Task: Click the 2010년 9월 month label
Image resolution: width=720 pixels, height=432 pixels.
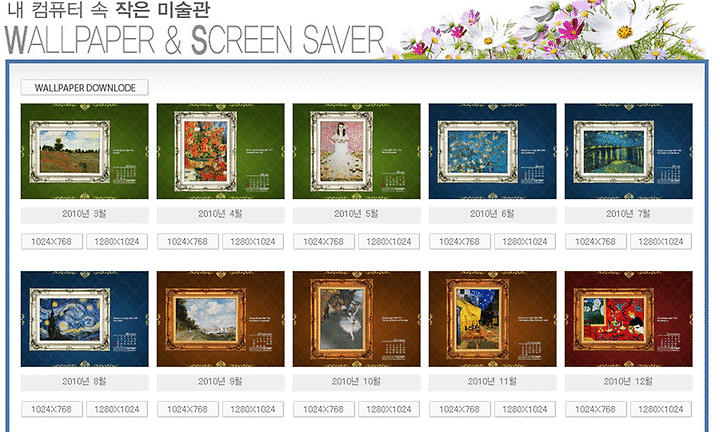Action: click(x=220, y=382)
